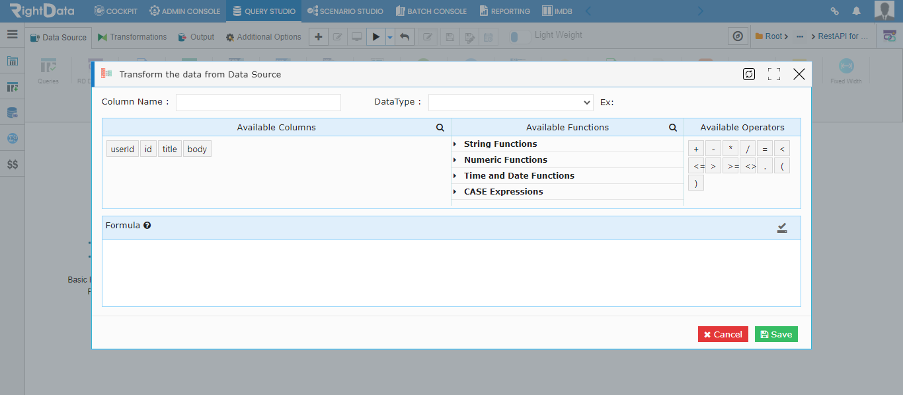The width and height of the screenshot is (904, 396).
Task: Open the DataType dropdown
Action: click(x=511, y=103)
